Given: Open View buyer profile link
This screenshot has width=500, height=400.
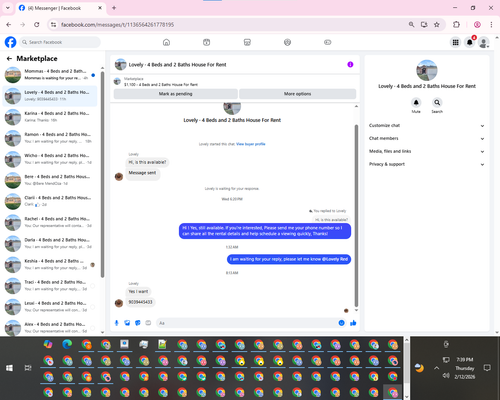Looking at the screenshot, I should pyautogui.click(x=251, y=144).
